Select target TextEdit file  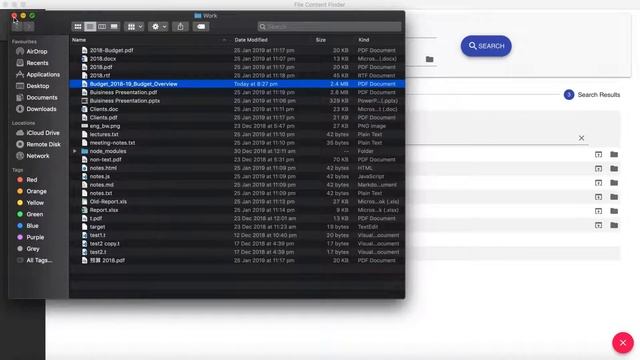point(237,227)
